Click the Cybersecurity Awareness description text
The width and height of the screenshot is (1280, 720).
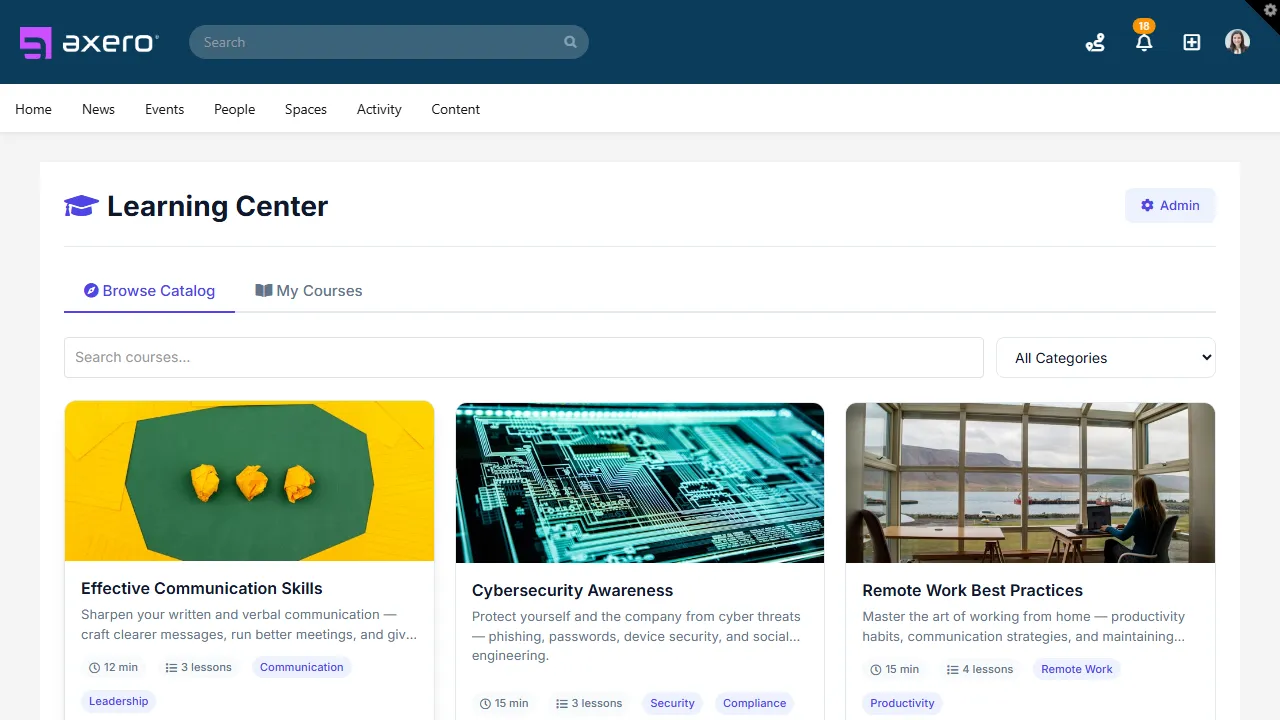point(636,636)
